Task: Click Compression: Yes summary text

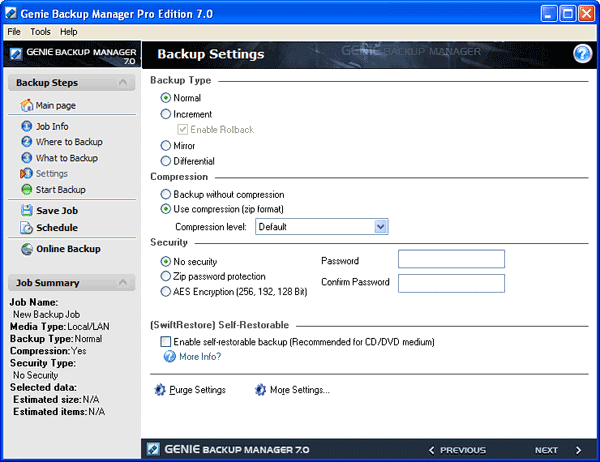Action: [x=48, y=351]
